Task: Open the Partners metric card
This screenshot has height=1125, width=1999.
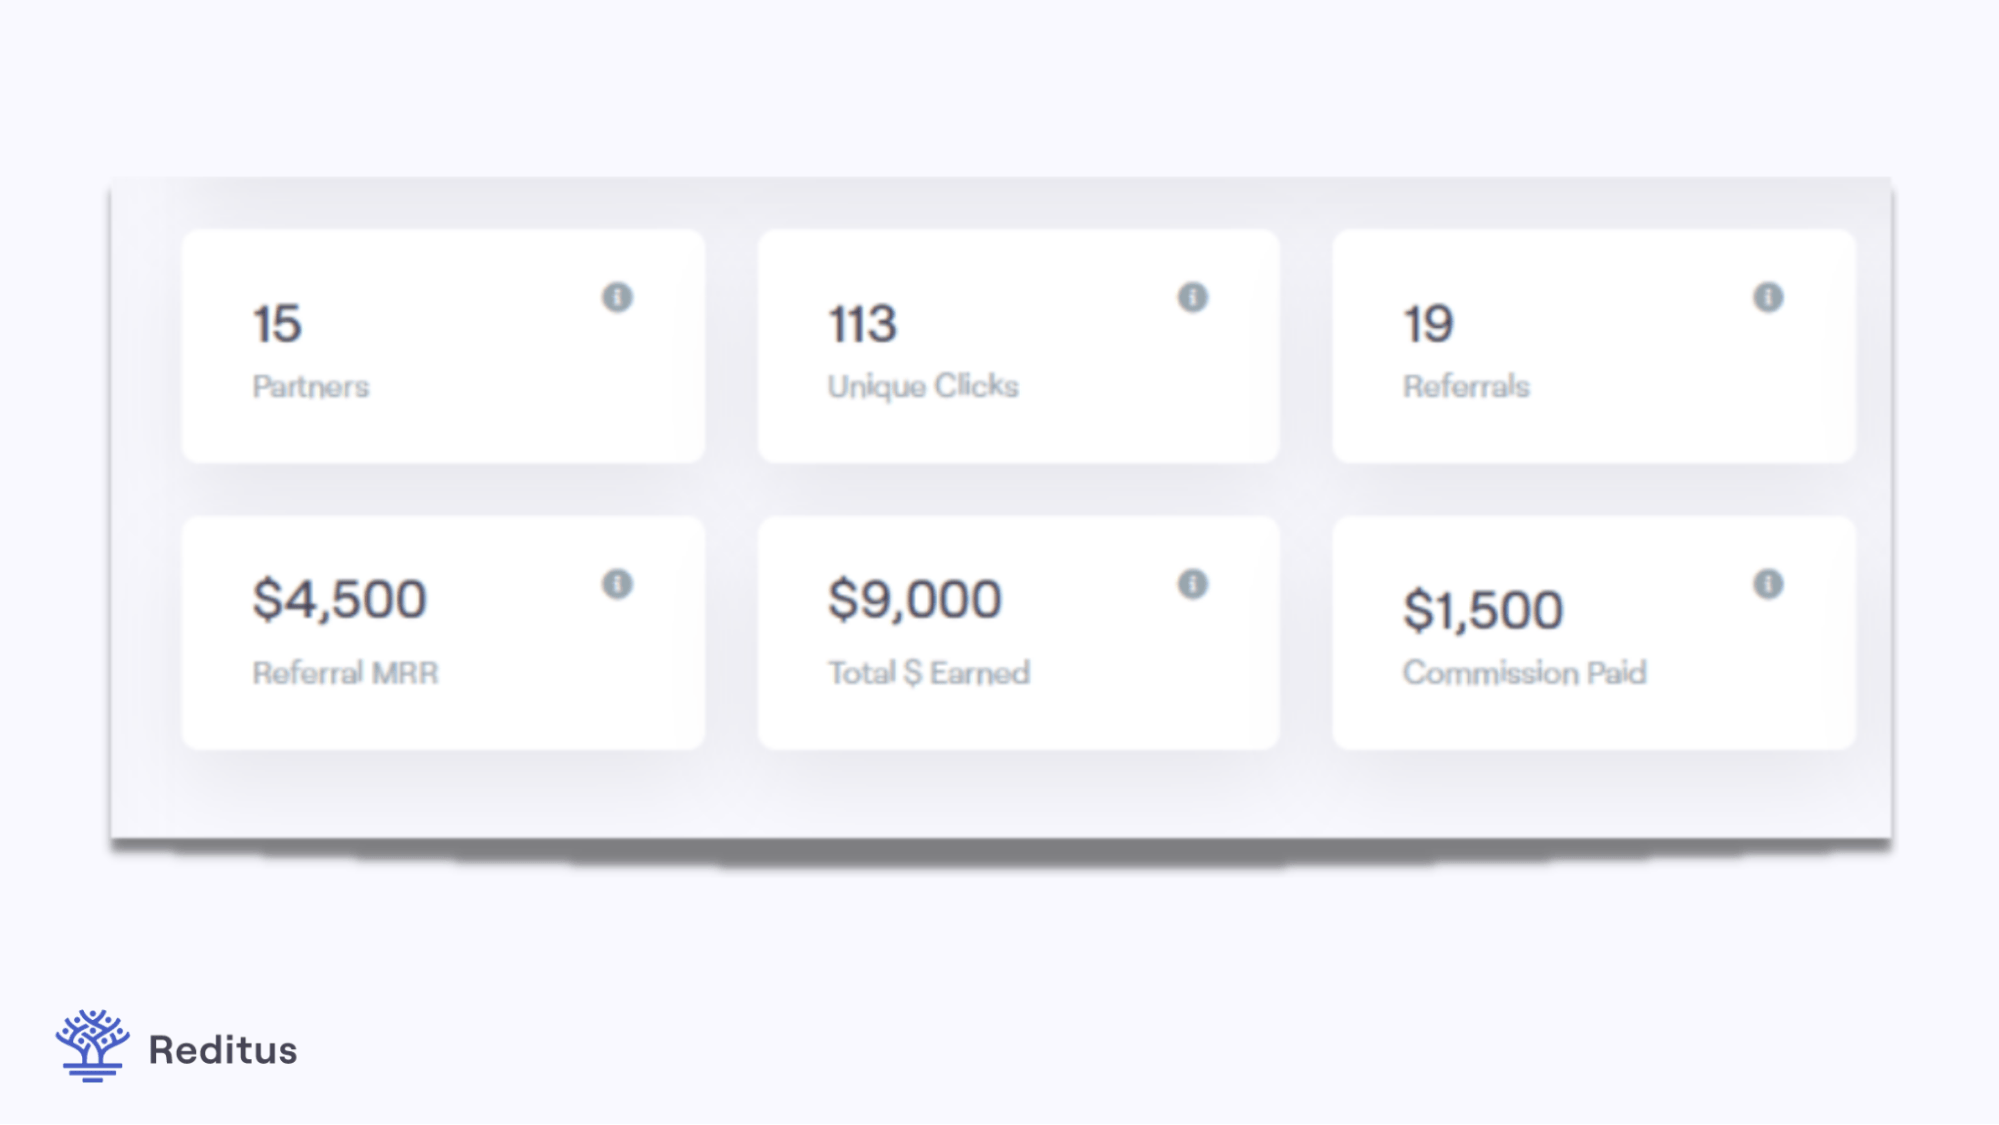Action: 445,348
